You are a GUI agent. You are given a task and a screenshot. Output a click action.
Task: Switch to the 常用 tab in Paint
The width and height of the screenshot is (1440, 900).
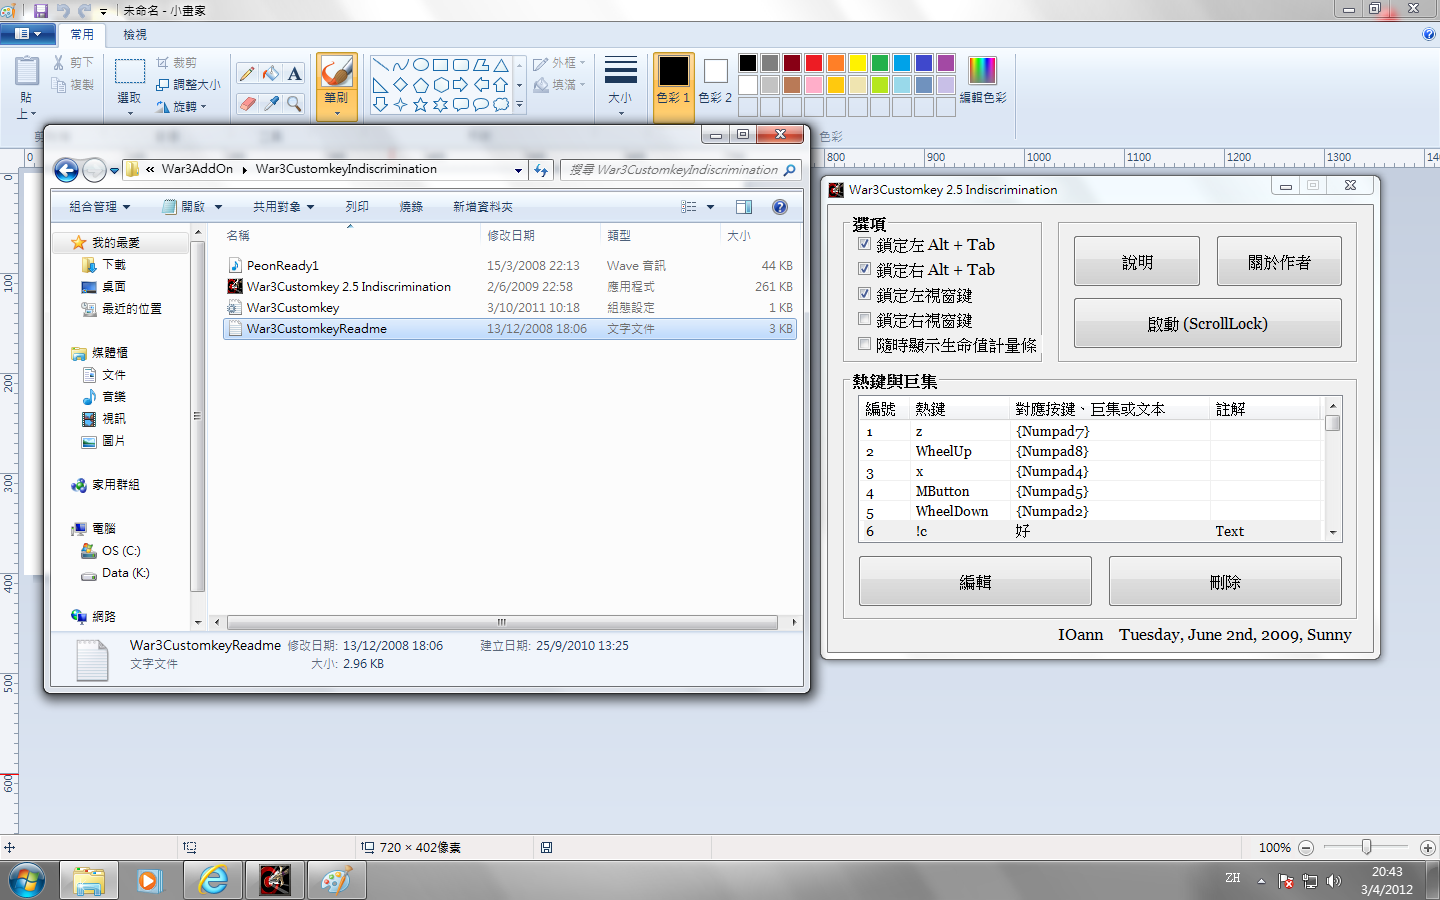(x=82, y=35)
